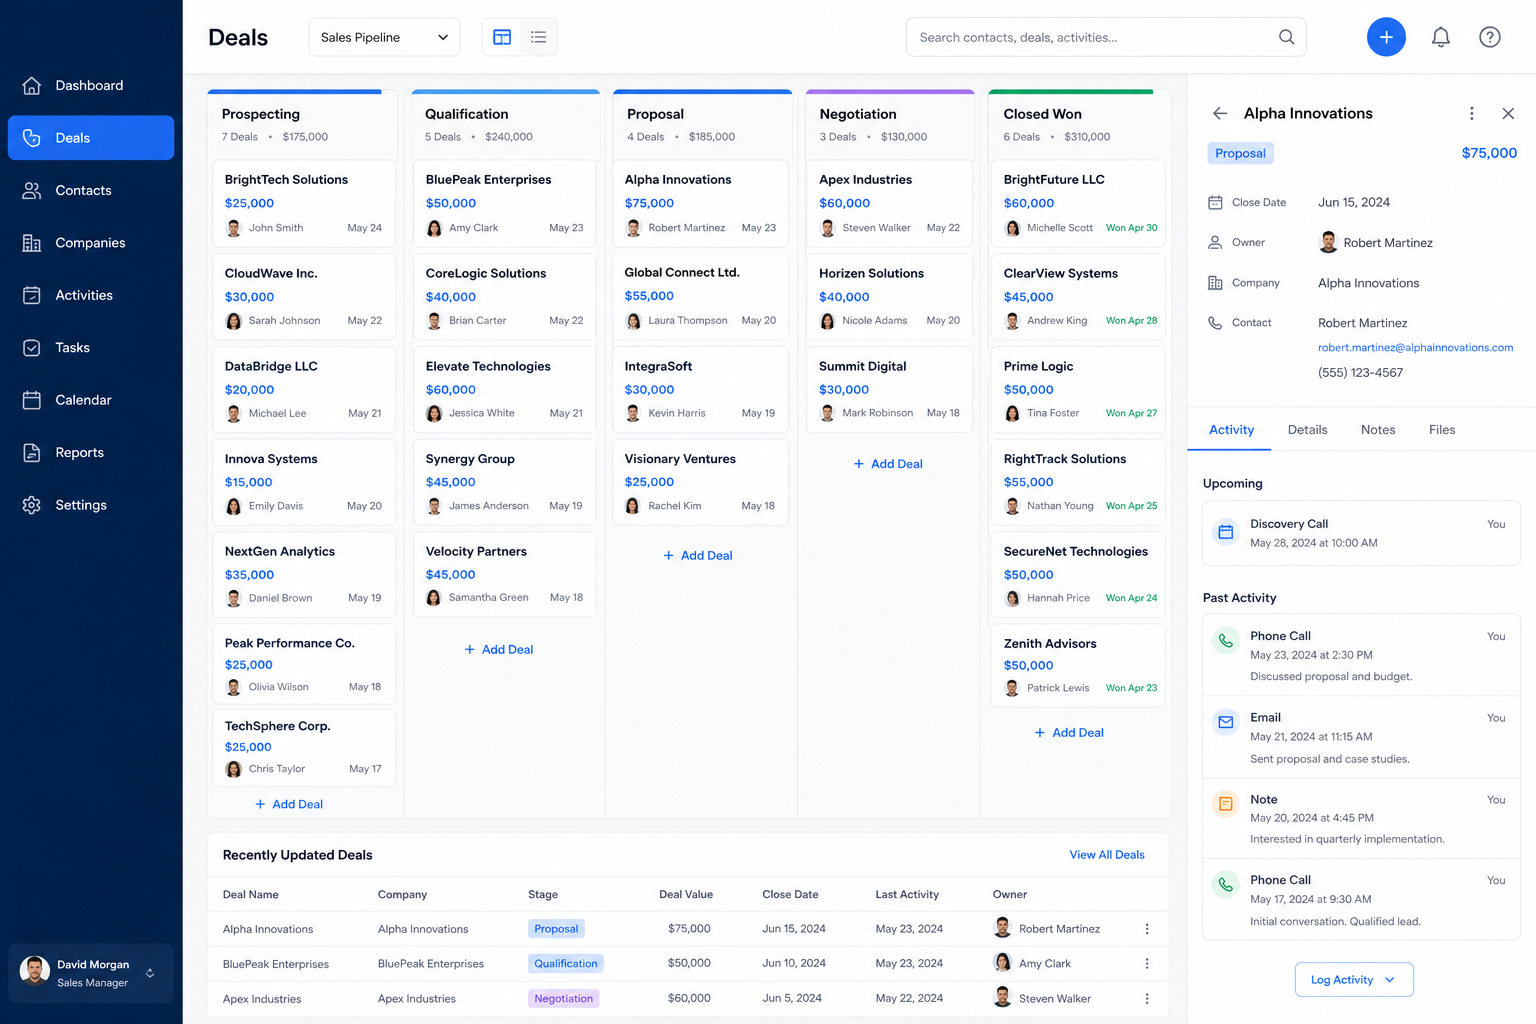Click Robert Martinez avatar in Owner field
The height and width of the screenshot is (1024, 1536).
pos(1328,242)
